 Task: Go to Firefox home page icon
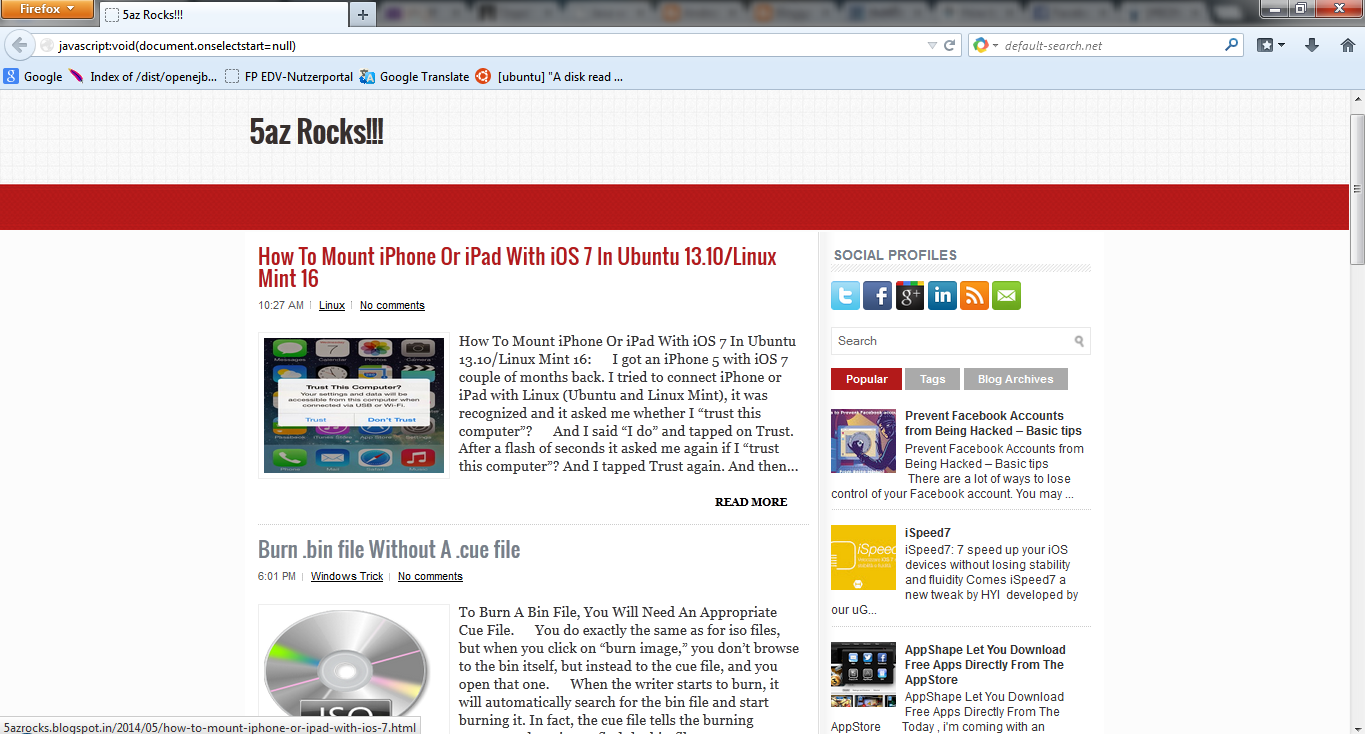[x=1347, y=45]
